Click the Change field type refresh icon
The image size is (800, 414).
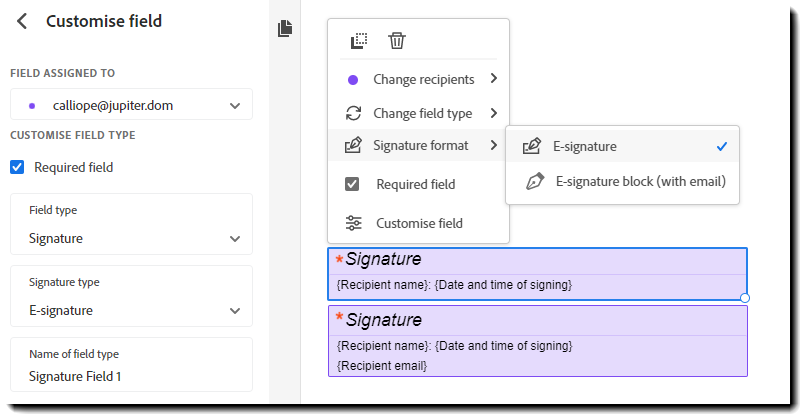point(353,113)
